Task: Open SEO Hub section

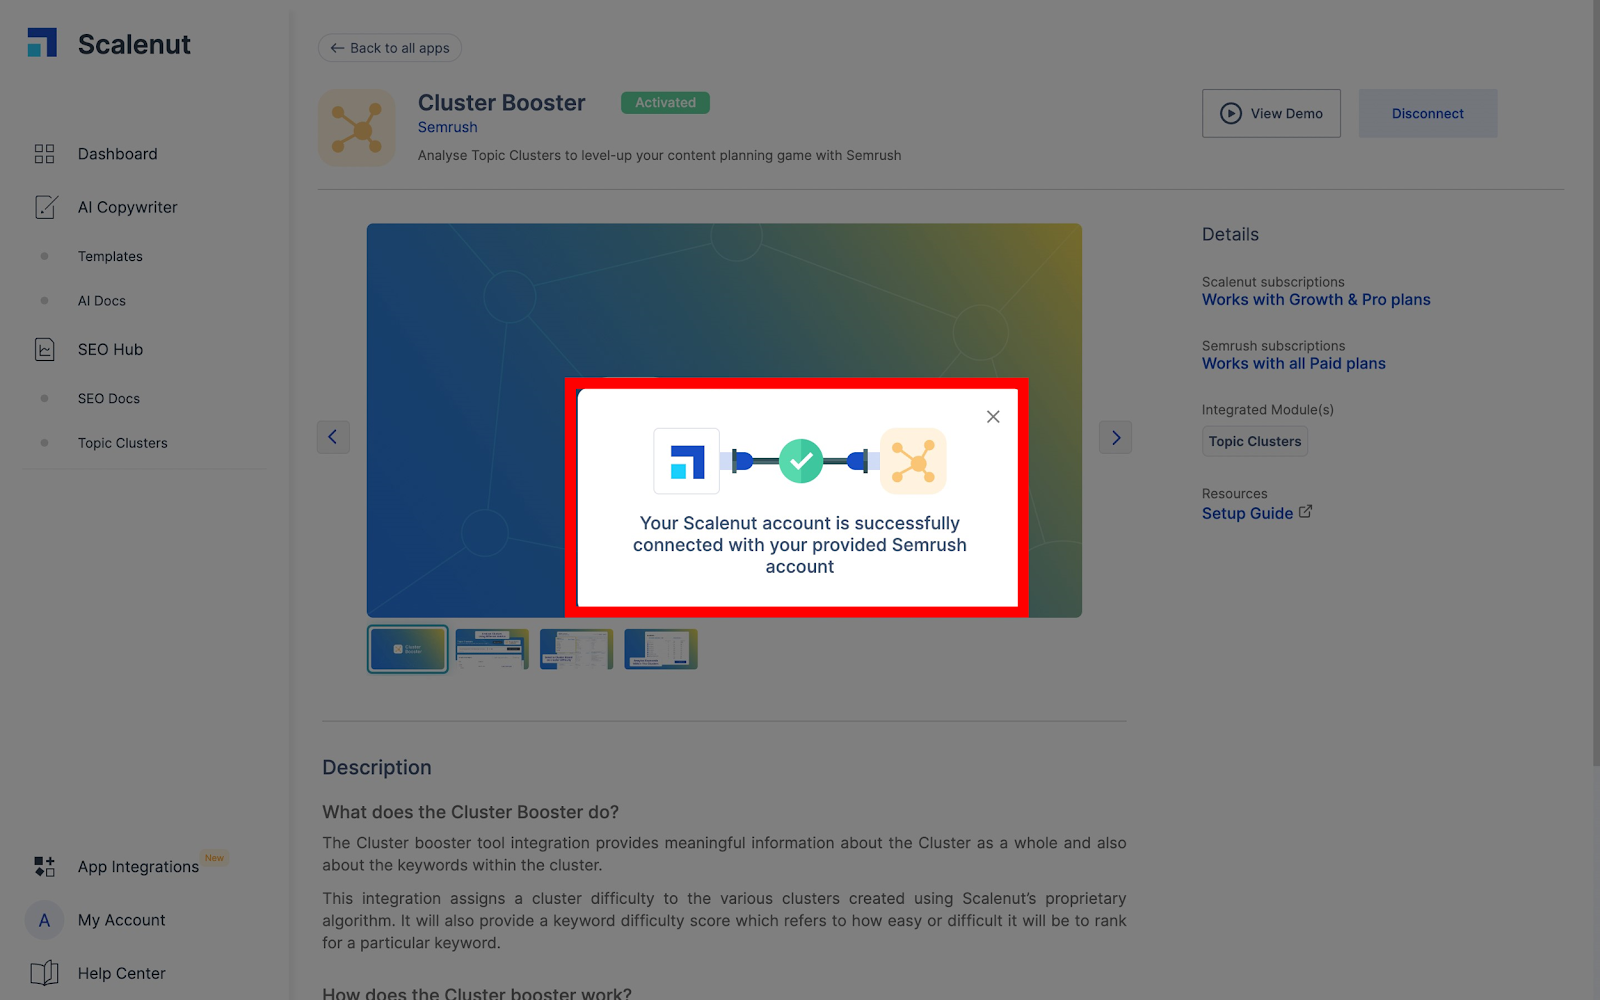Action: click(110, 349)
